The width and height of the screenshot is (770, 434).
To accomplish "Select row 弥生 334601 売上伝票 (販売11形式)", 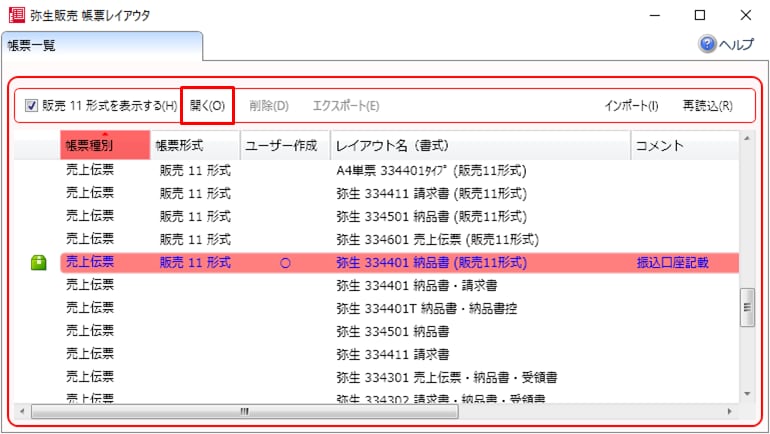I will pyautogui.click(x=400, y=240).
